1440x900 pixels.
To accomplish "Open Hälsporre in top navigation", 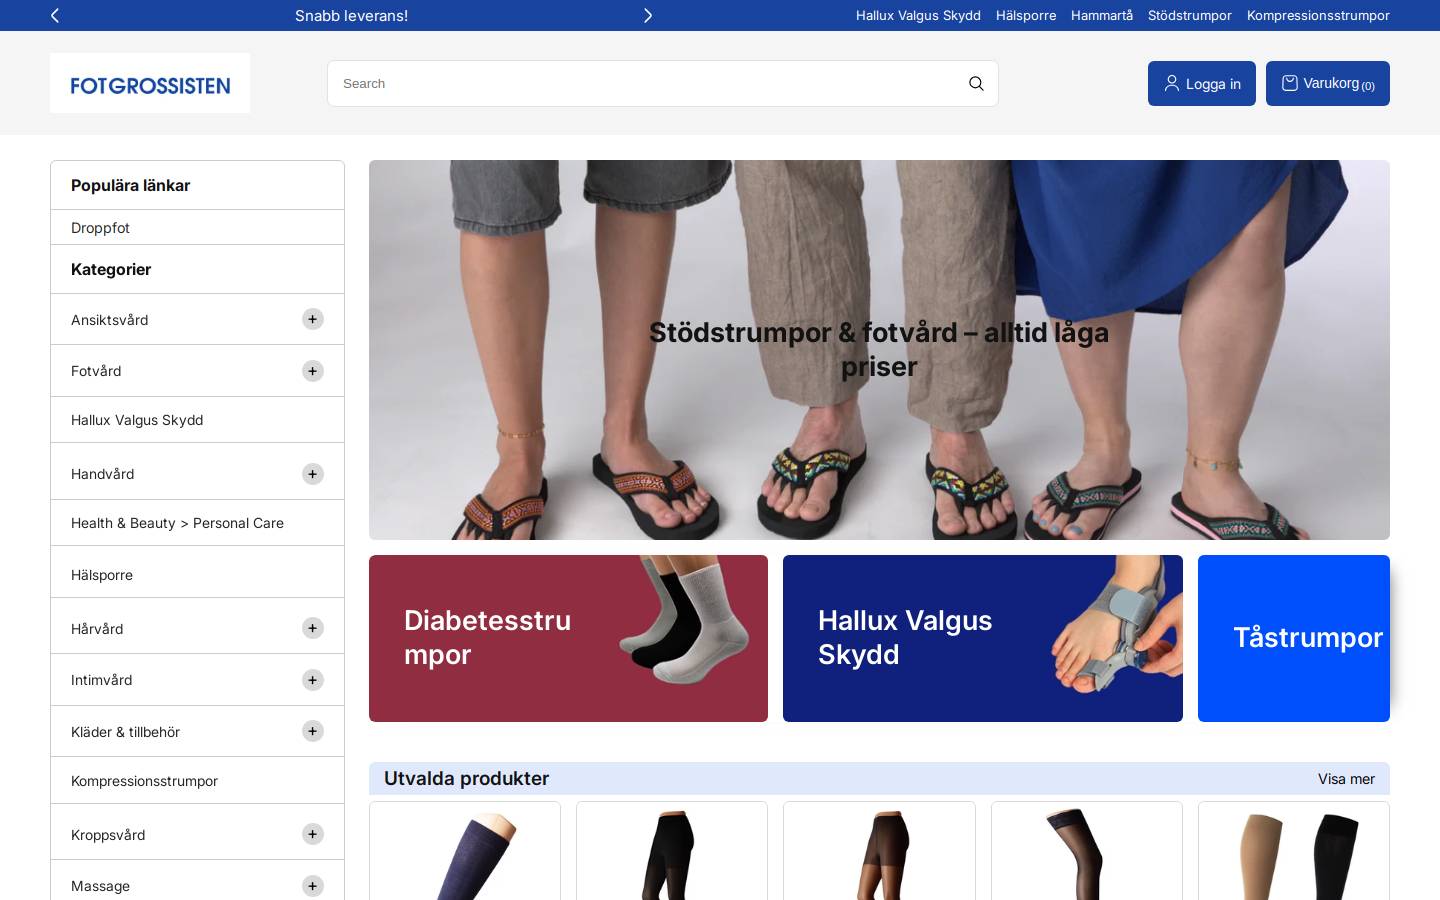I will tap(1026, 15).
